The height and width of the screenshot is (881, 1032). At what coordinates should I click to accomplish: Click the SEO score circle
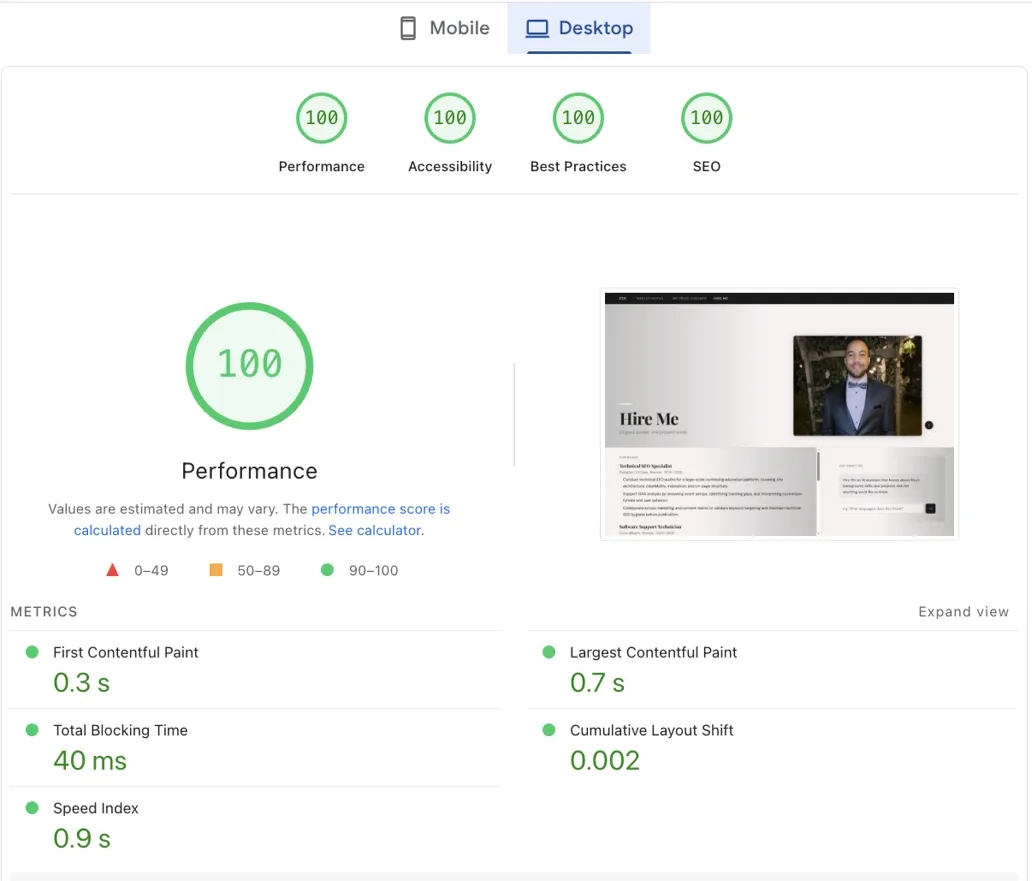(x=706, y=117)
